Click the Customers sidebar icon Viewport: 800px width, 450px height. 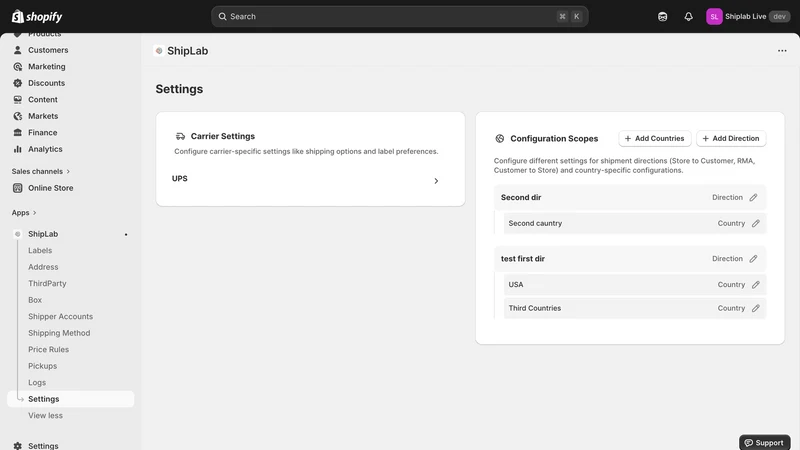18,50
